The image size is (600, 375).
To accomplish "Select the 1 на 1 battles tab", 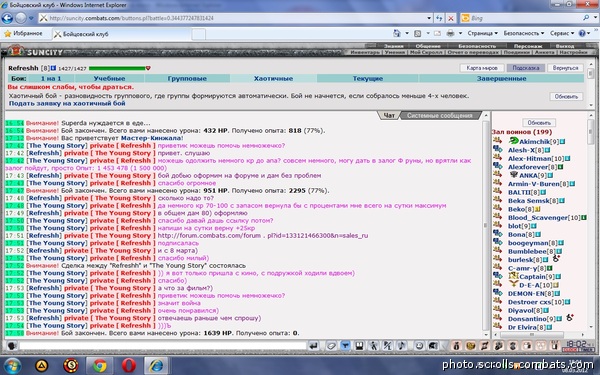I will click(51, 78).
